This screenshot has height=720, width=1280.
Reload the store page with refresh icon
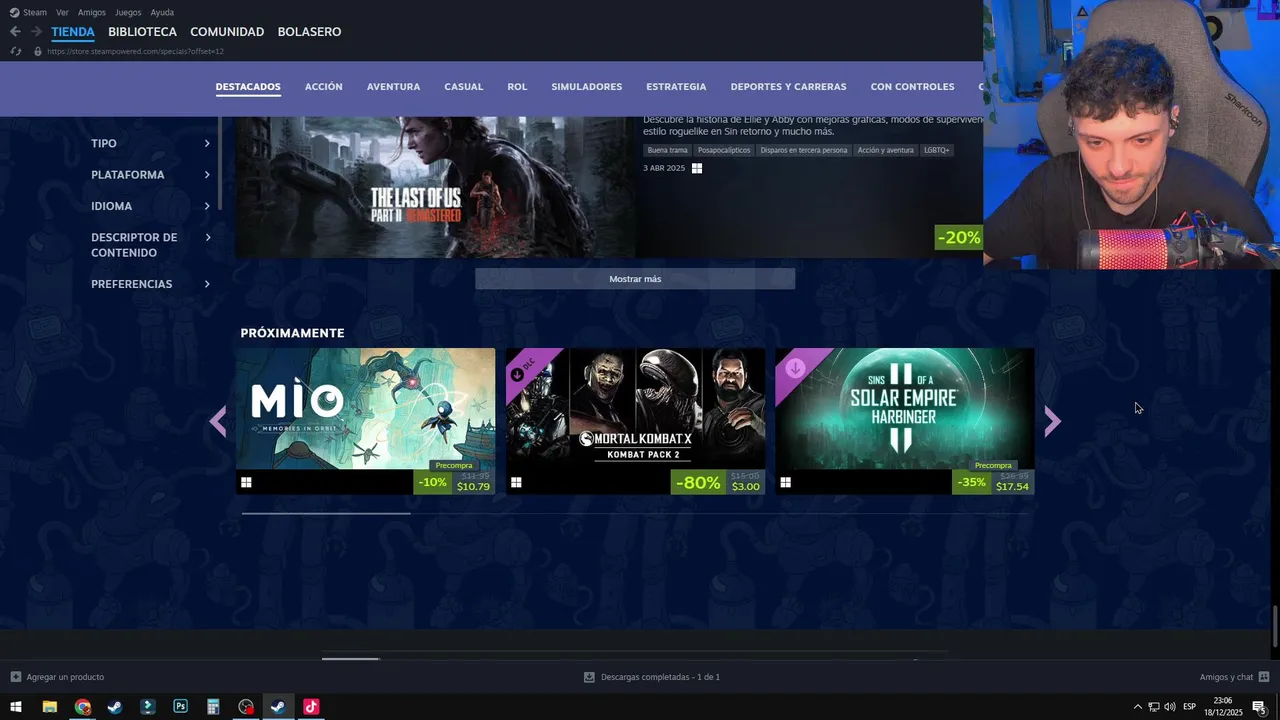[15, 51]
